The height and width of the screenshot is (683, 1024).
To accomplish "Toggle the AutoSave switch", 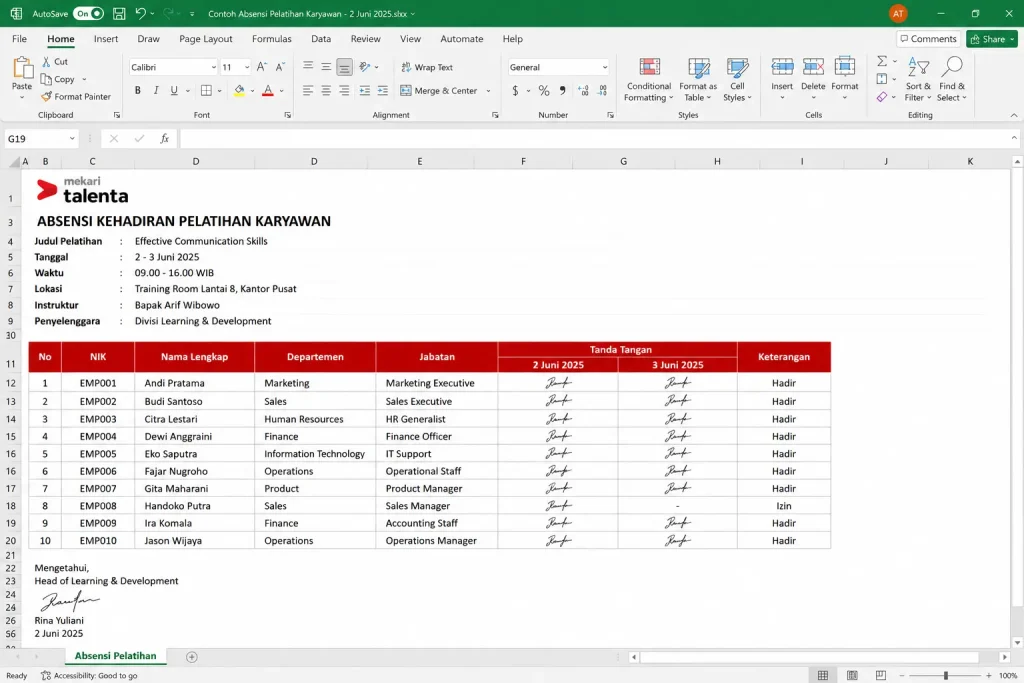I will click(x=88, y=13).
